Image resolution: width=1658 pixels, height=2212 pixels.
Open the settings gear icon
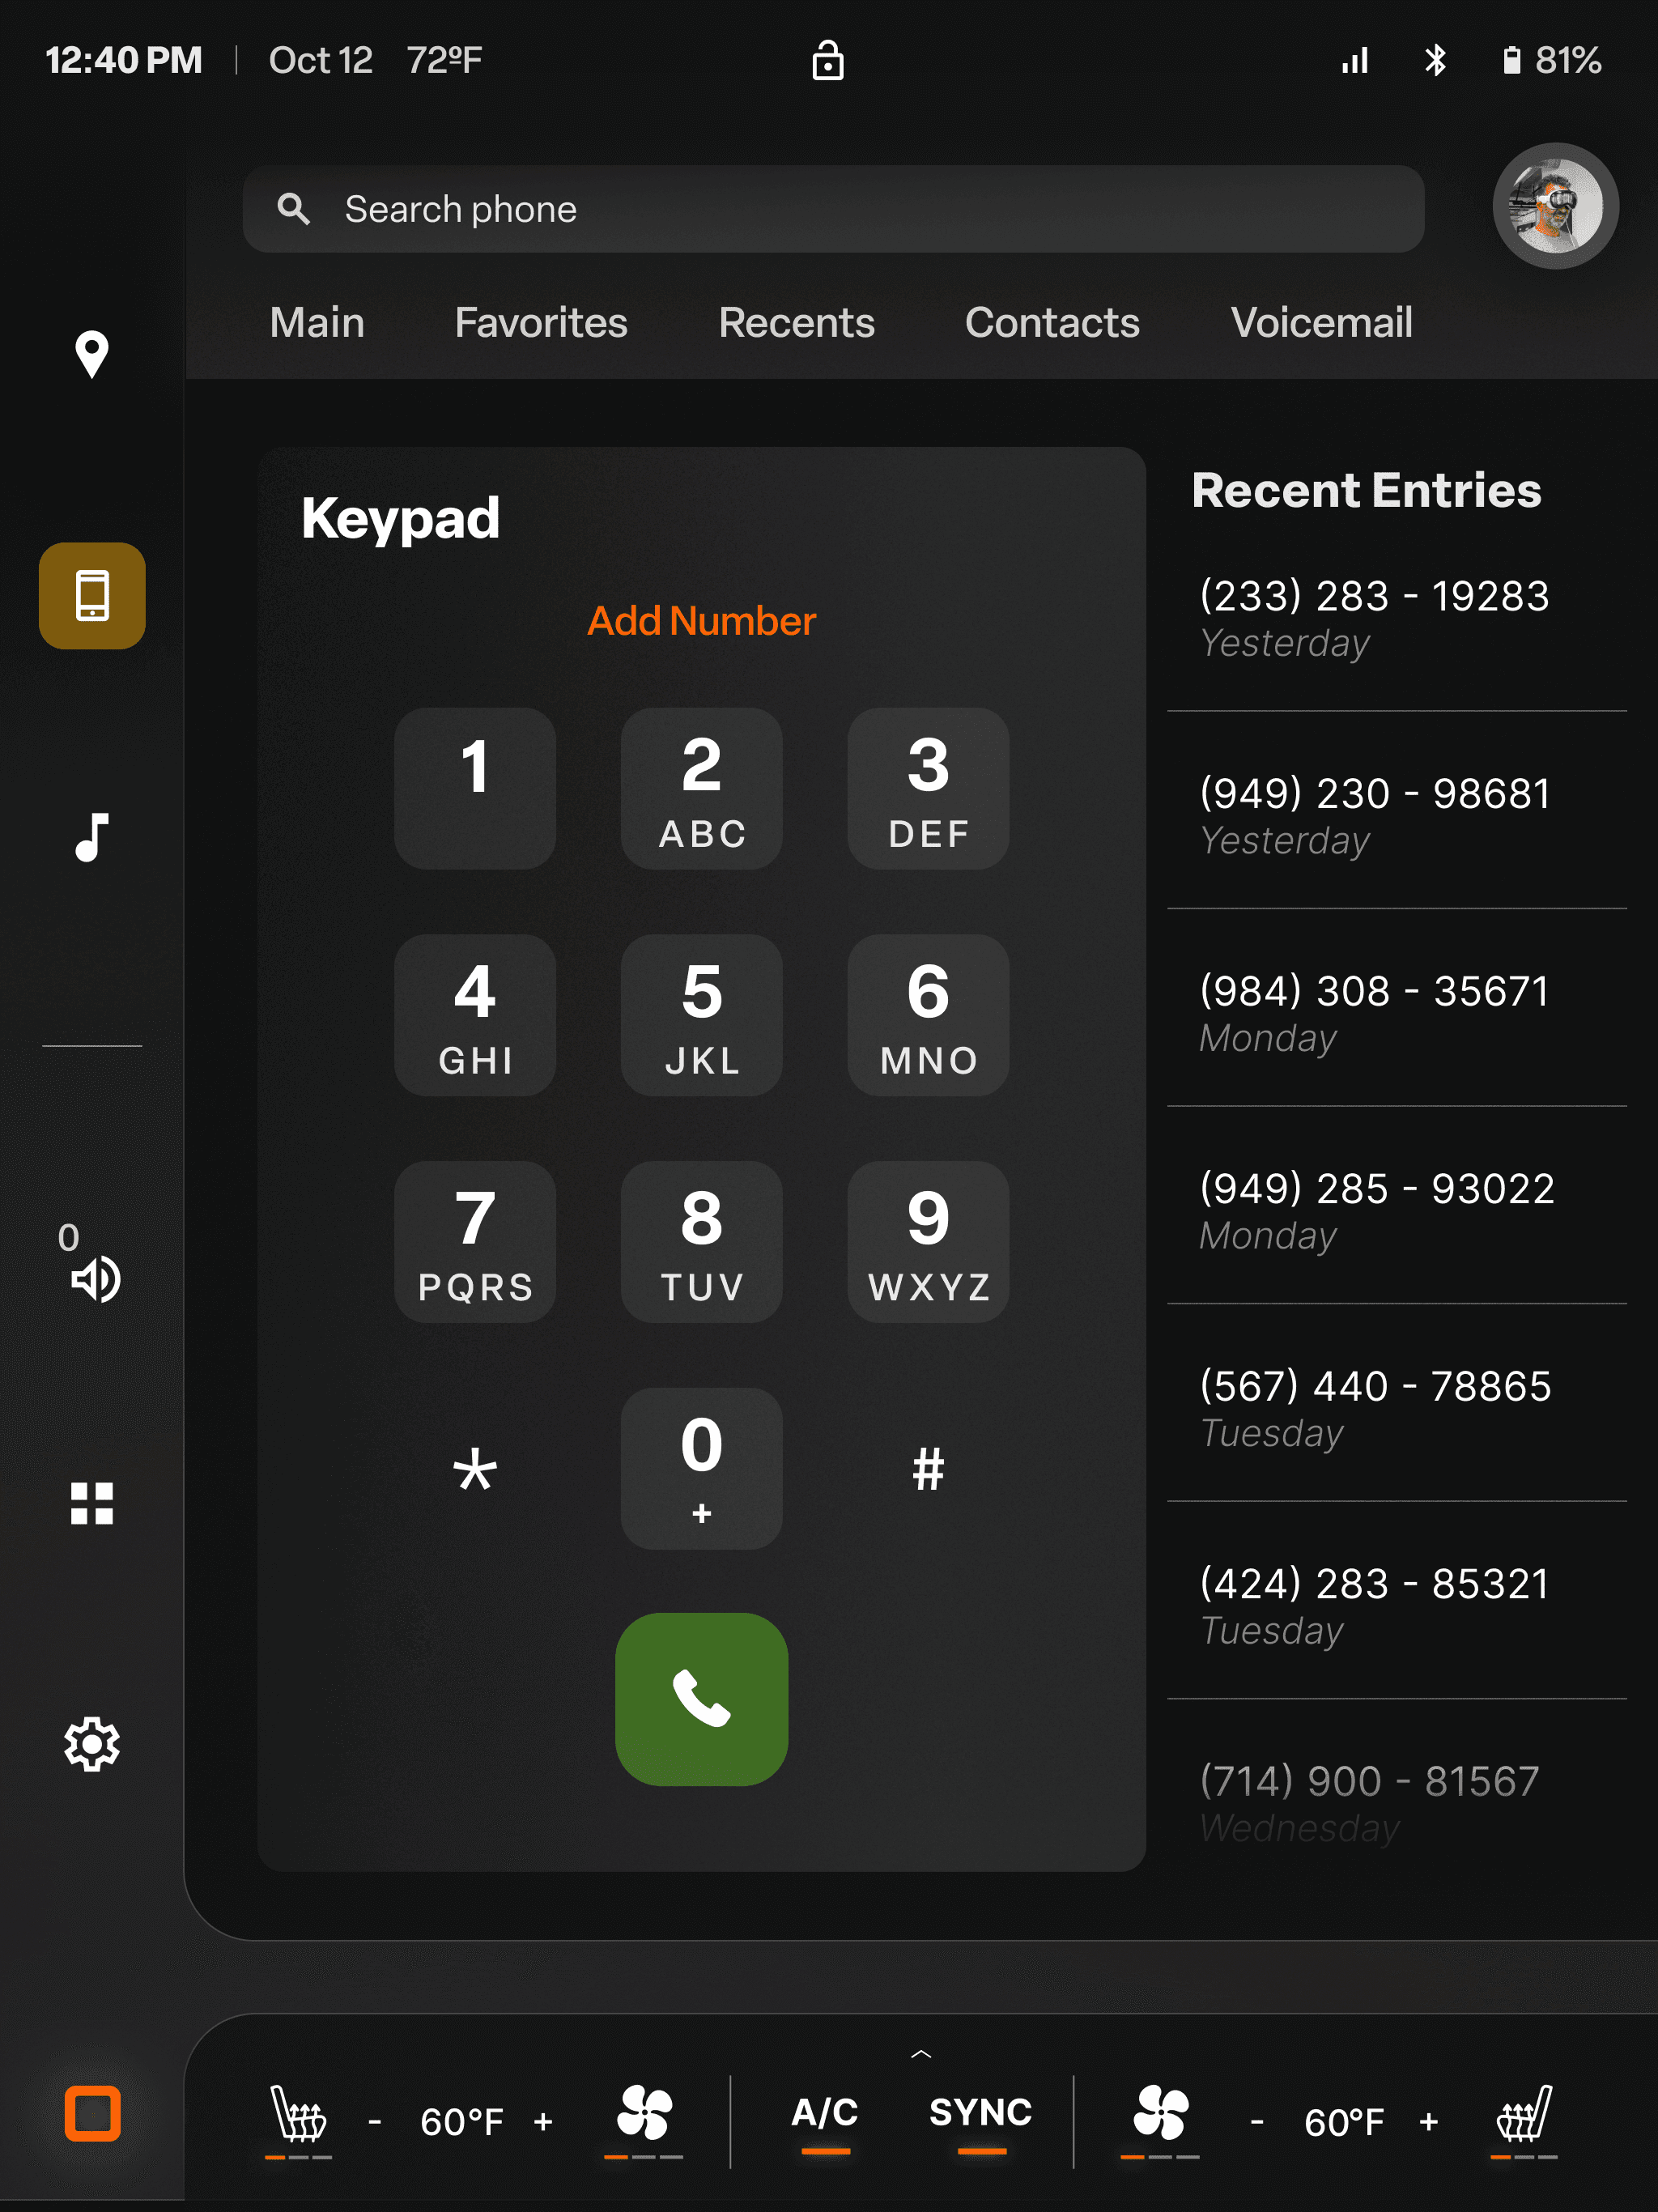coord(91,1744)
